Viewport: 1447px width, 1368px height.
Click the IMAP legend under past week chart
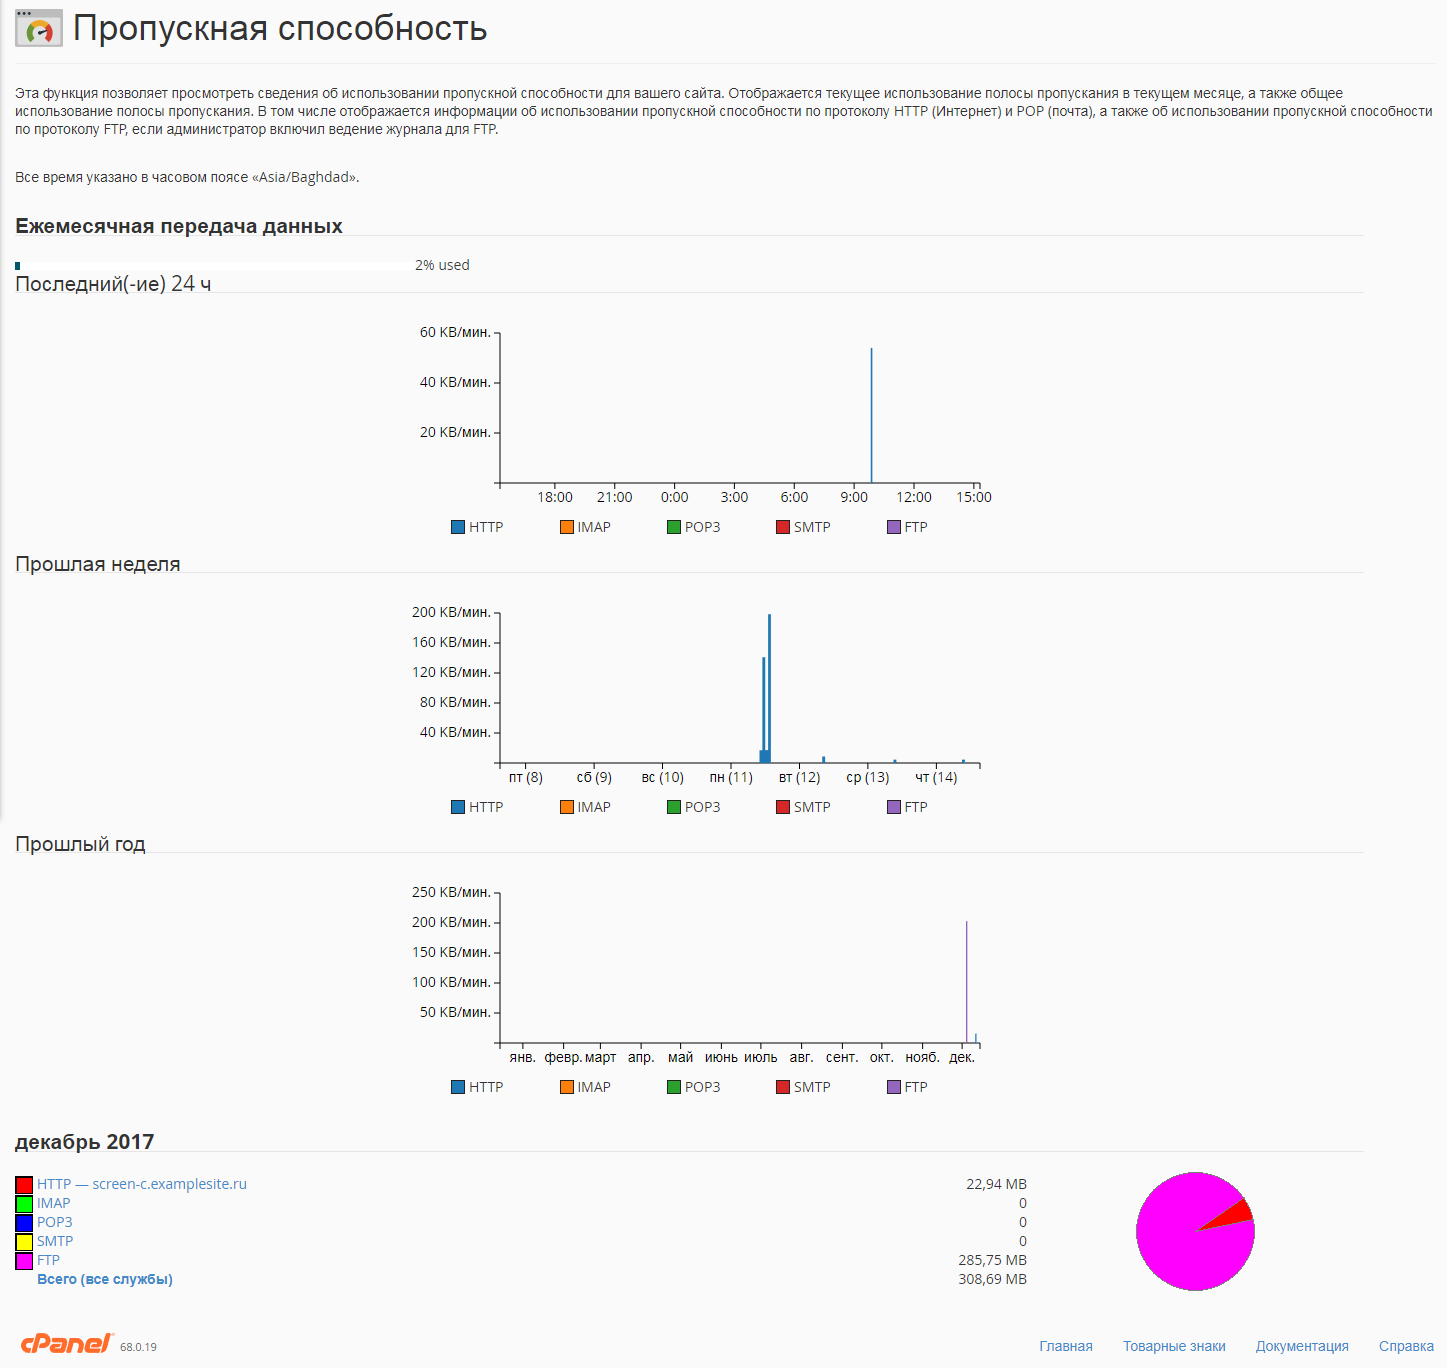(585, 807)
